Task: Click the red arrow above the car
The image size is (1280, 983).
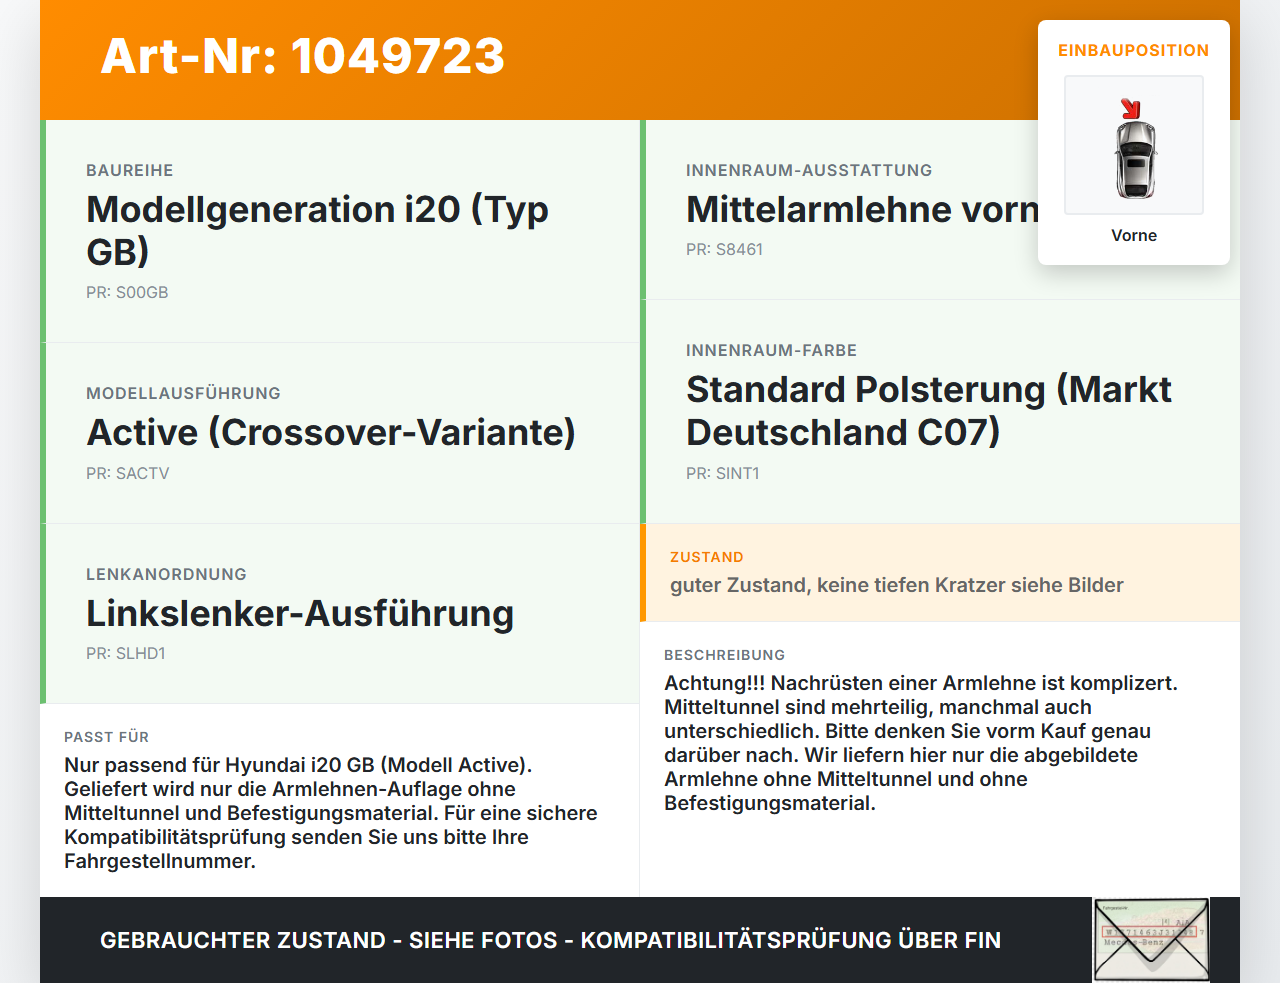Action: 1131,109
